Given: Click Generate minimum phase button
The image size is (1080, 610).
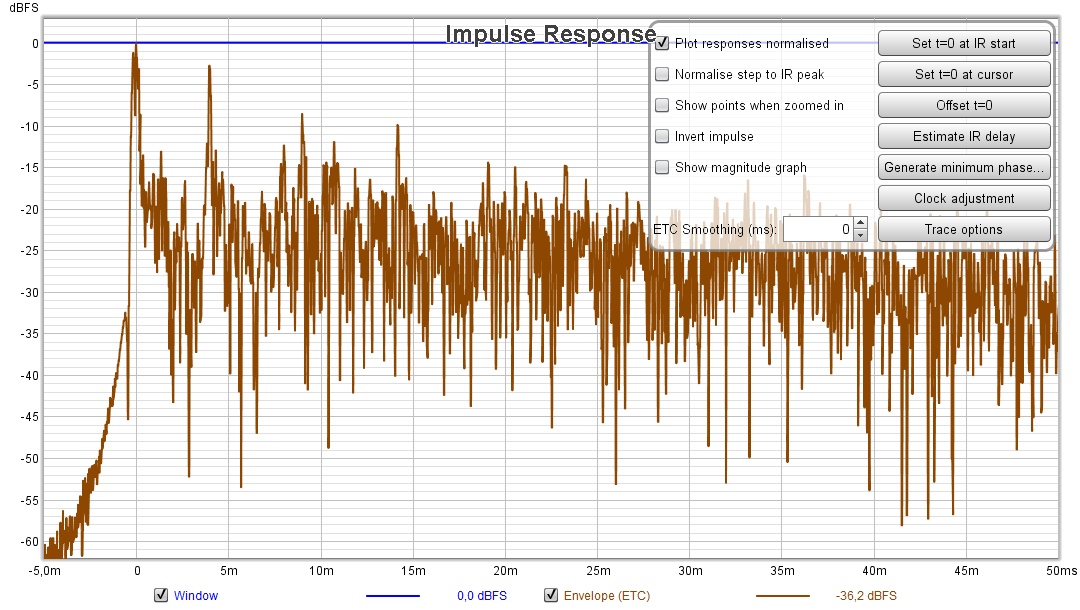Looking at the screenshot, I should pyautogui.click(x=963, y=167).
